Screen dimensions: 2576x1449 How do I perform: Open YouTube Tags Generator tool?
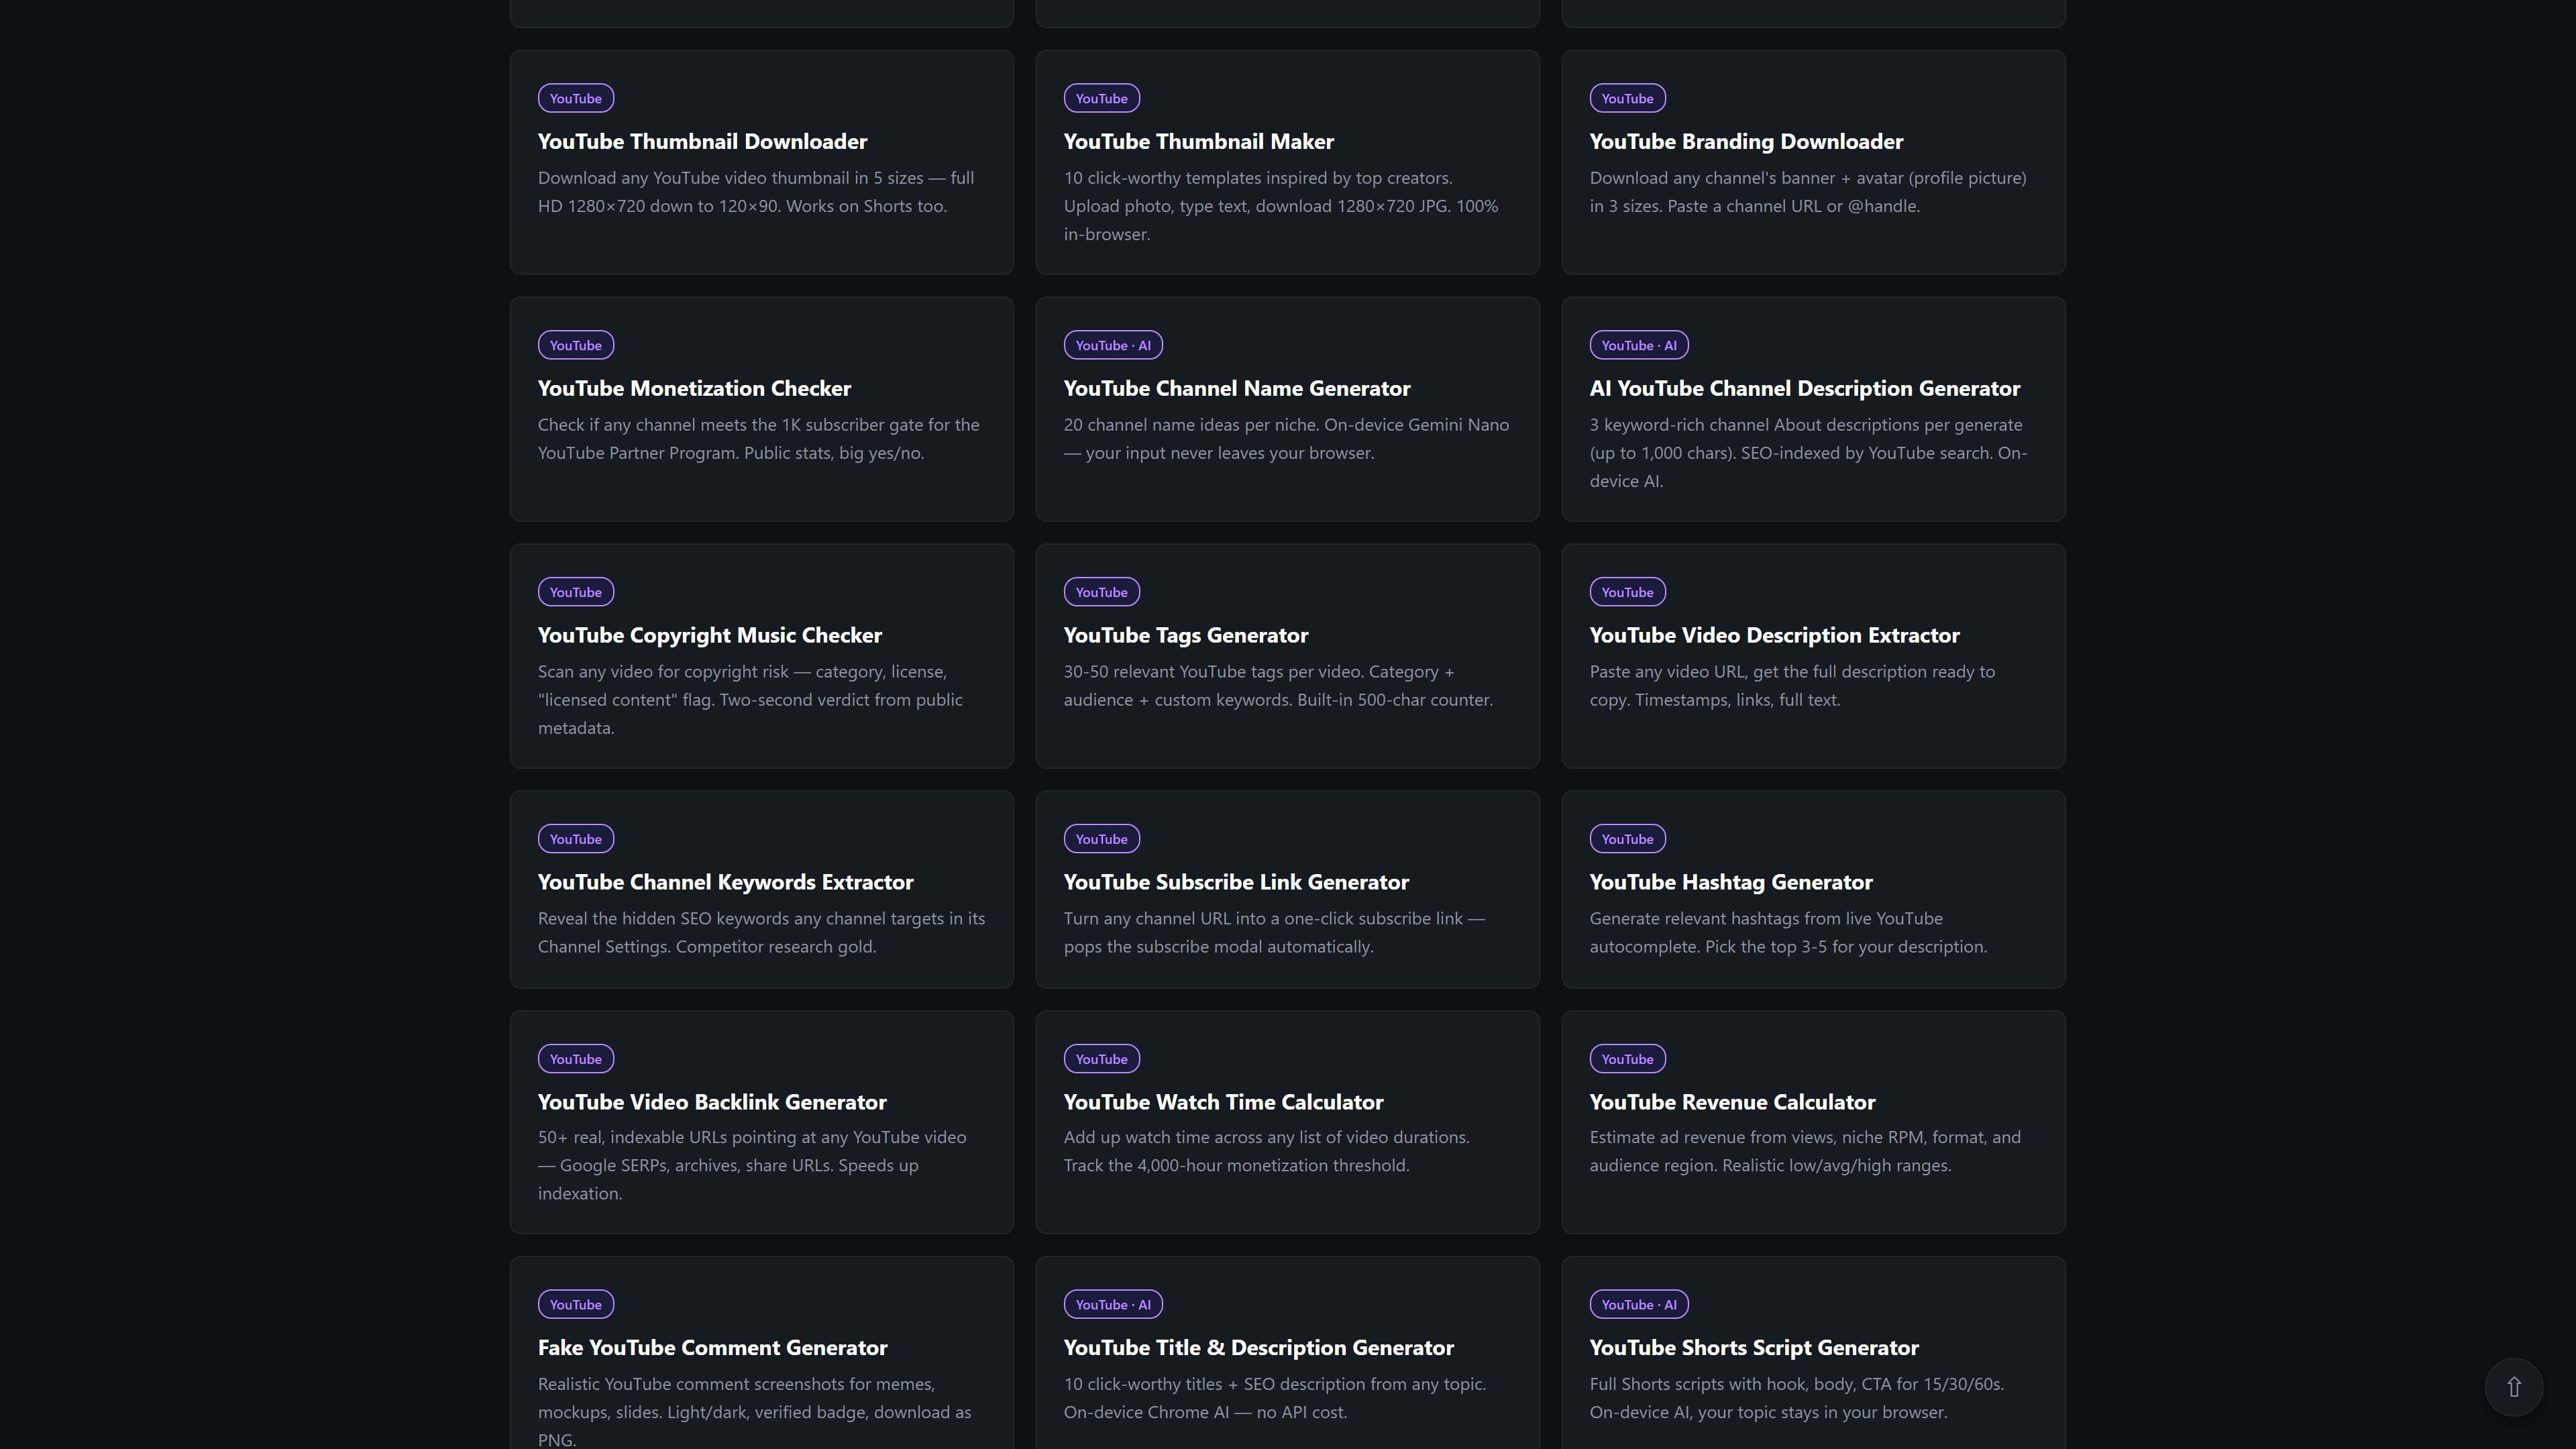1185,636
